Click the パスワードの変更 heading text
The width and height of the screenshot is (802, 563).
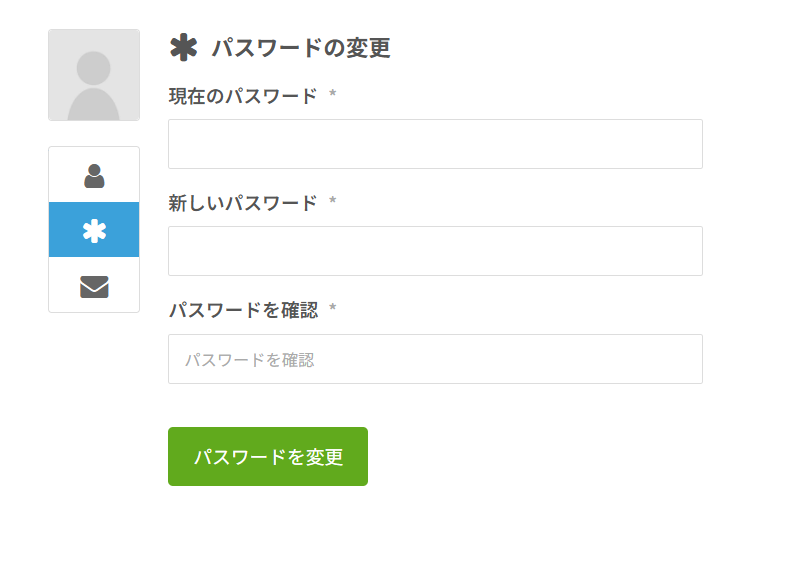pos(300,47)
